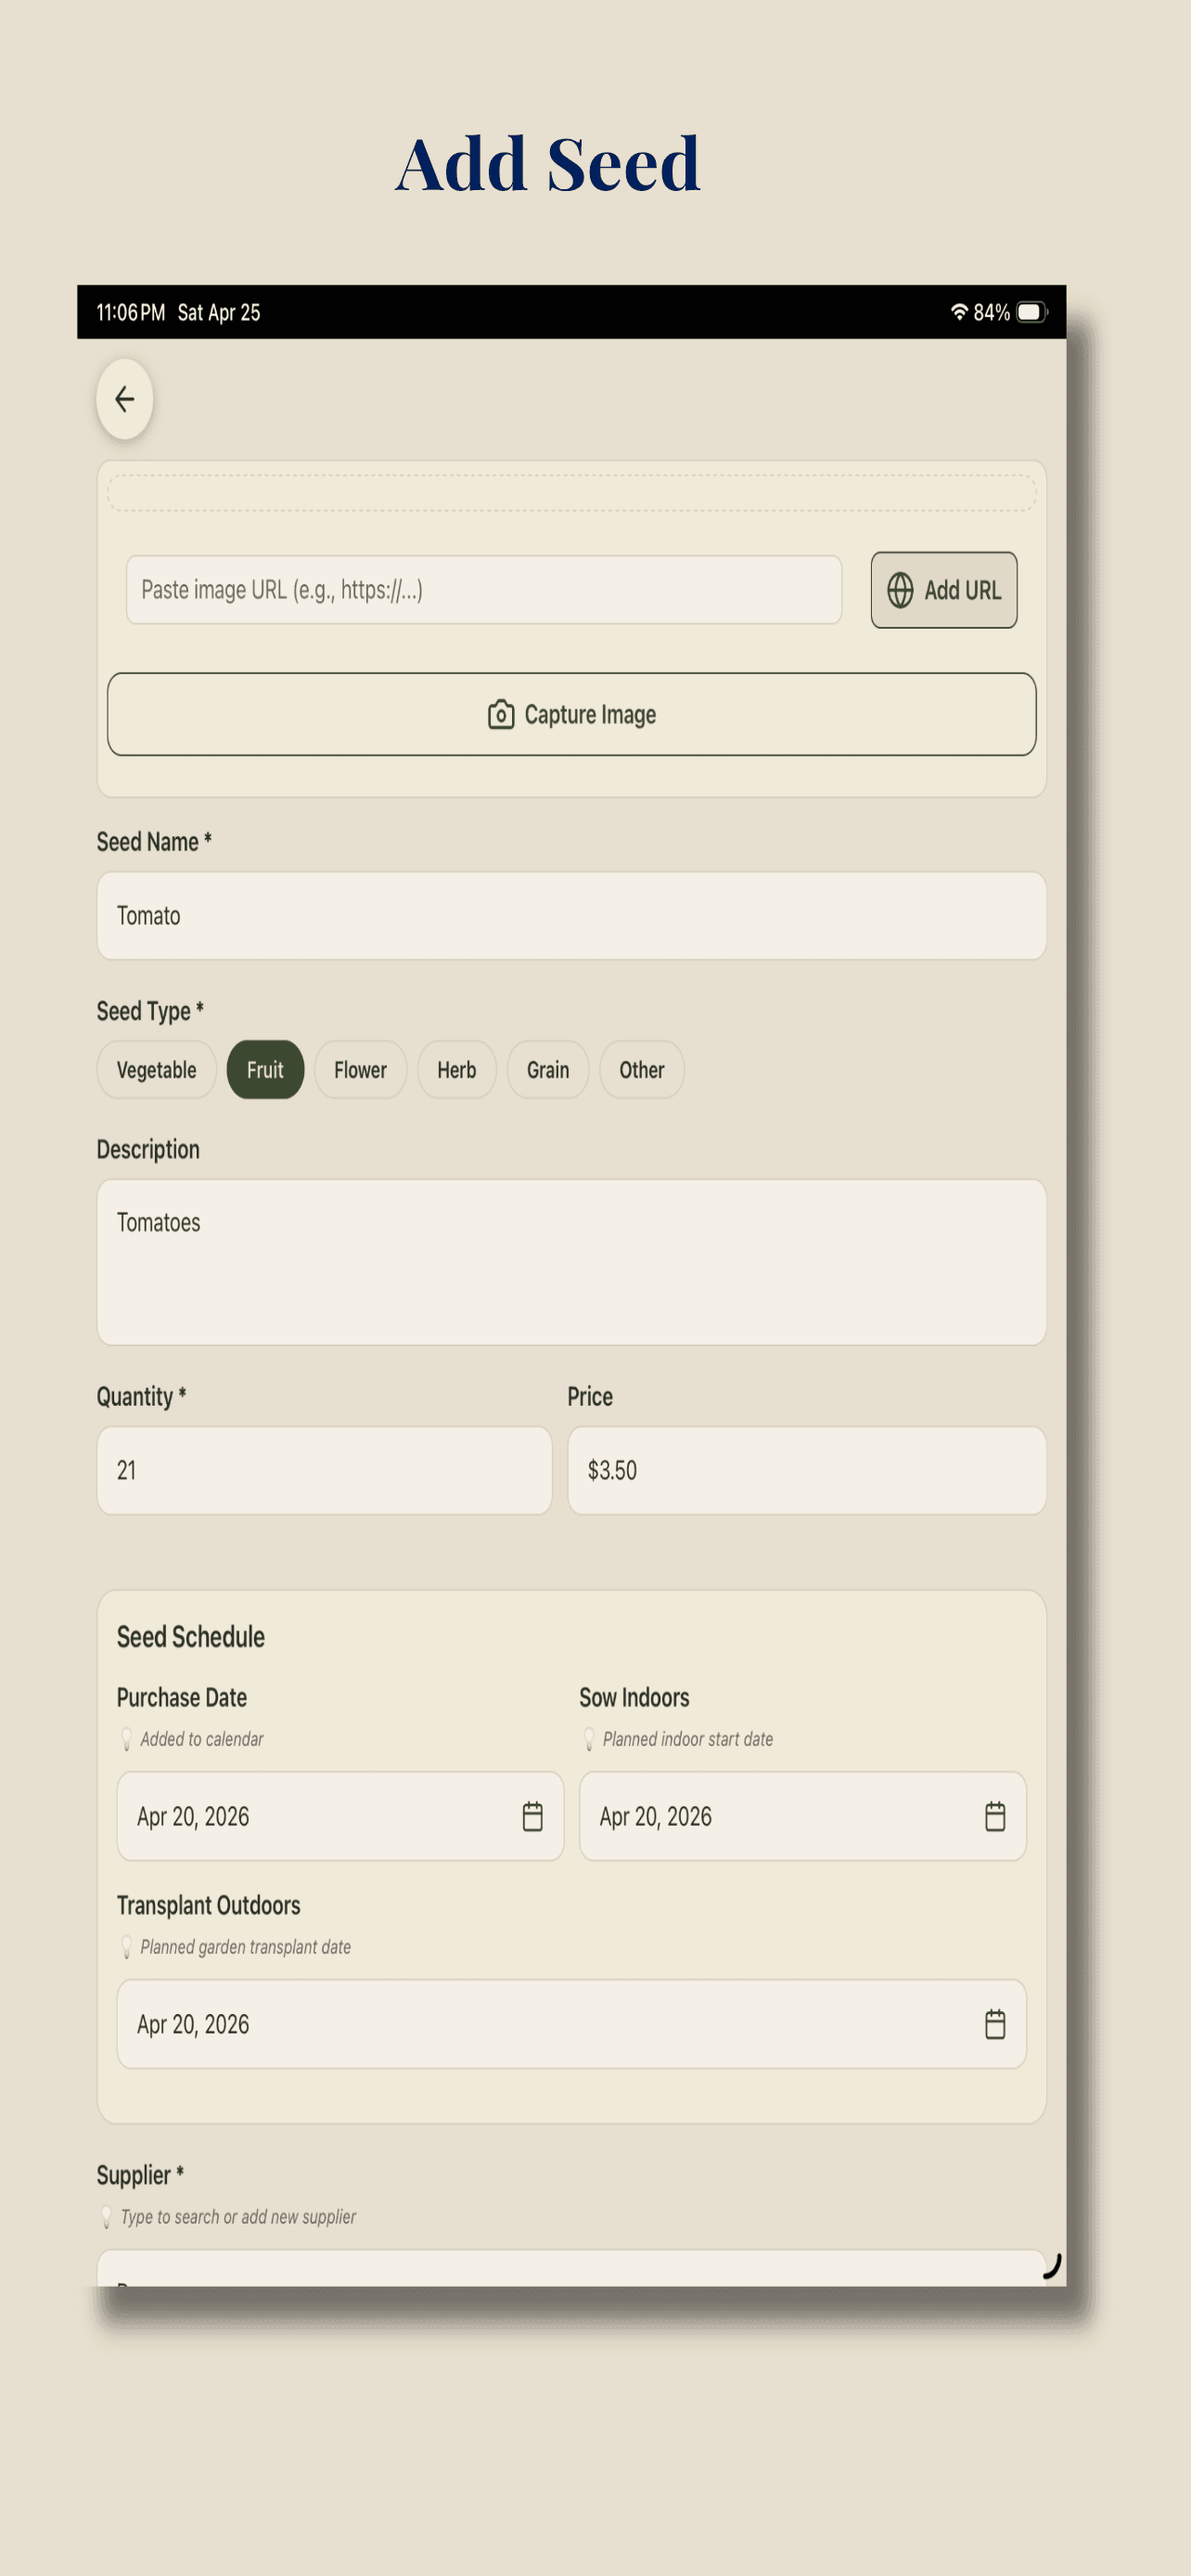The height and width of the screenshot is (2576, 1191).
Task: Open calendar icon for Transplant Outdoors
Action: [x=994, y=2024]
